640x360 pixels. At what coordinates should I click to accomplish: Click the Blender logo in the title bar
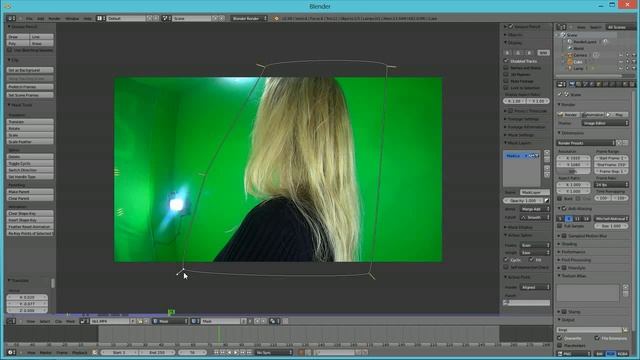7,6
